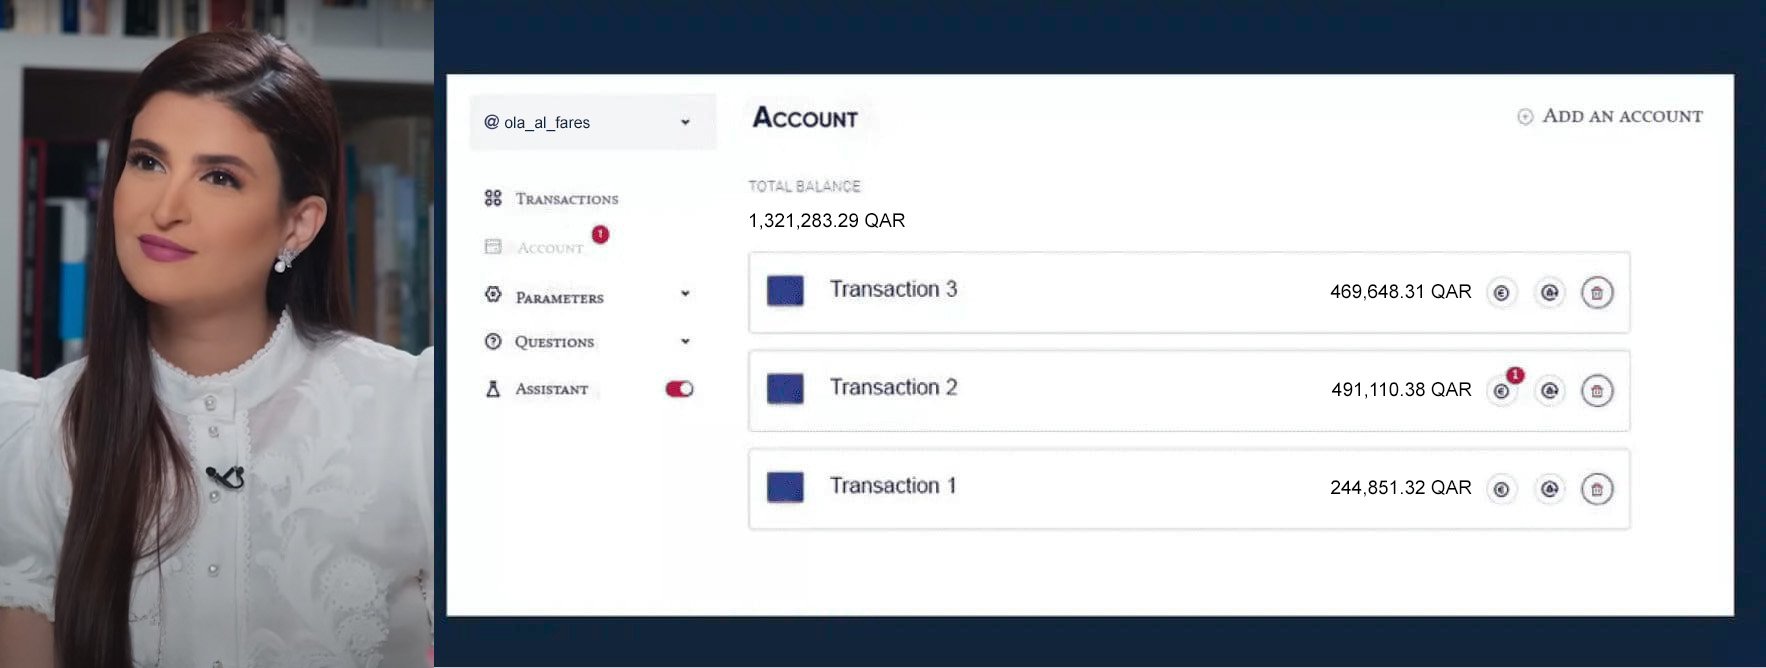Viewport: 1766px width, 668px height.
Task: Click the at-sign icon on Transaction 2
Action: (1549, 391)
